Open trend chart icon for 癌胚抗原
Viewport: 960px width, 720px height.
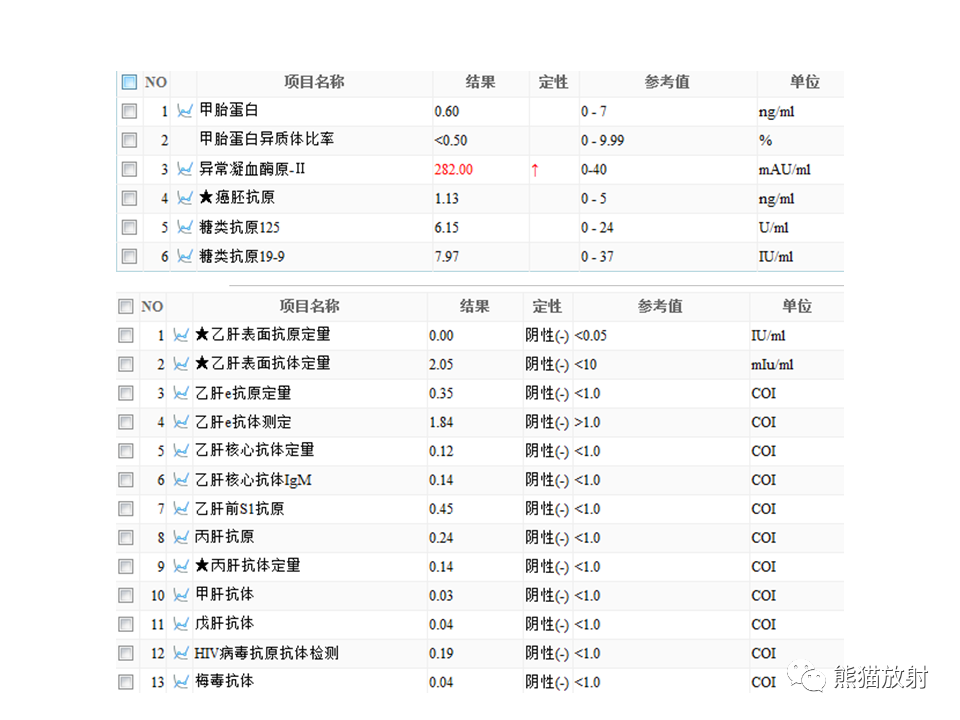[185, 198]
